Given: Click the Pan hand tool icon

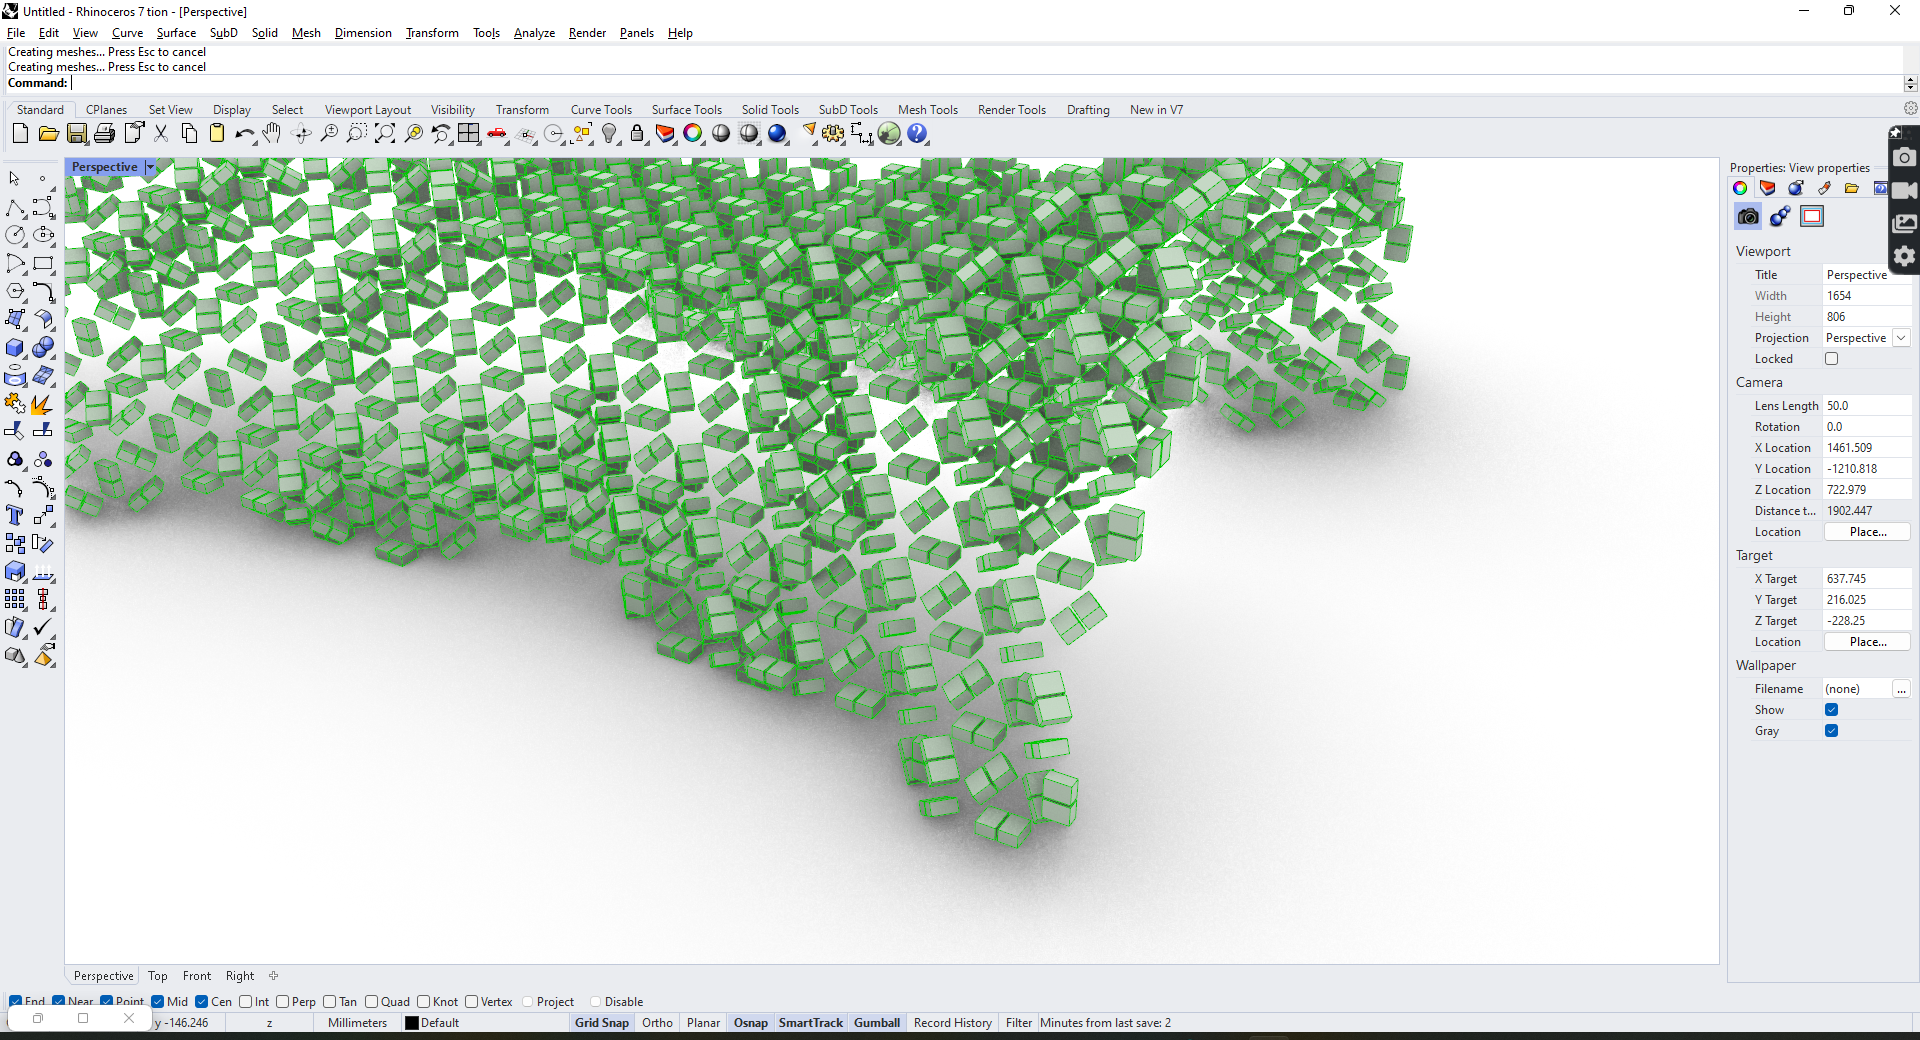Looking at the screenshot, I should [272, 133].
